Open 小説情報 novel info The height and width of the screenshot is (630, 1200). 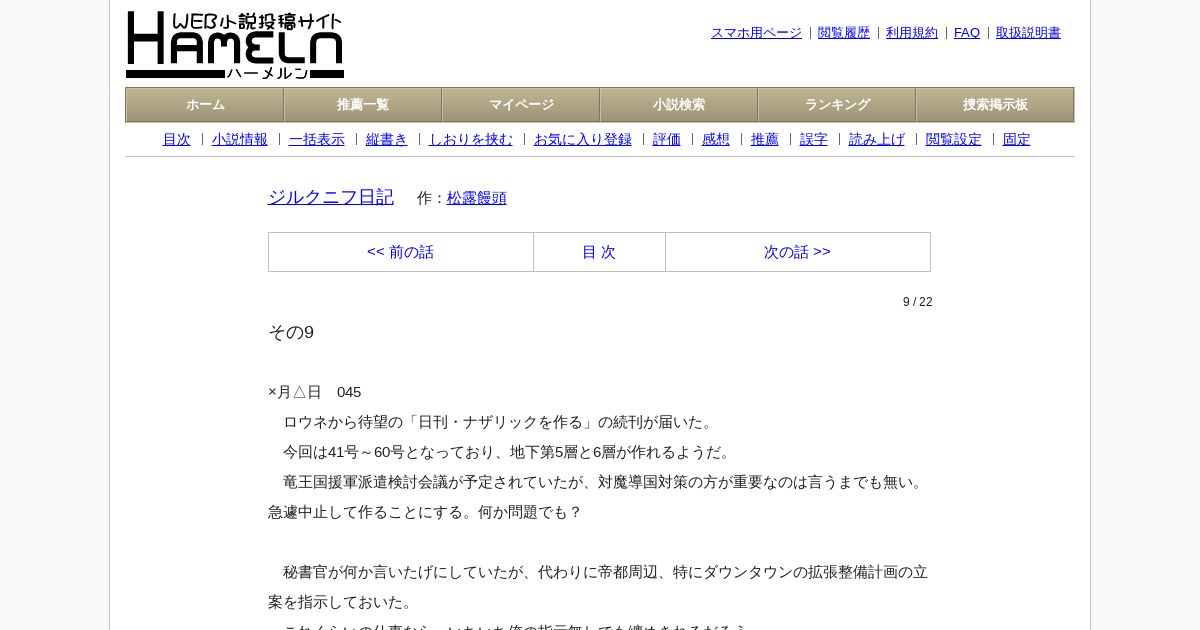click(240, 140)
